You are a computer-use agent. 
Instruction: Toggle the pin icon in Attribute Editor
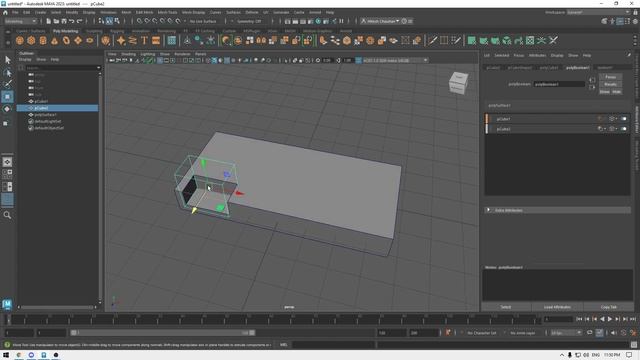coord(629,55)
